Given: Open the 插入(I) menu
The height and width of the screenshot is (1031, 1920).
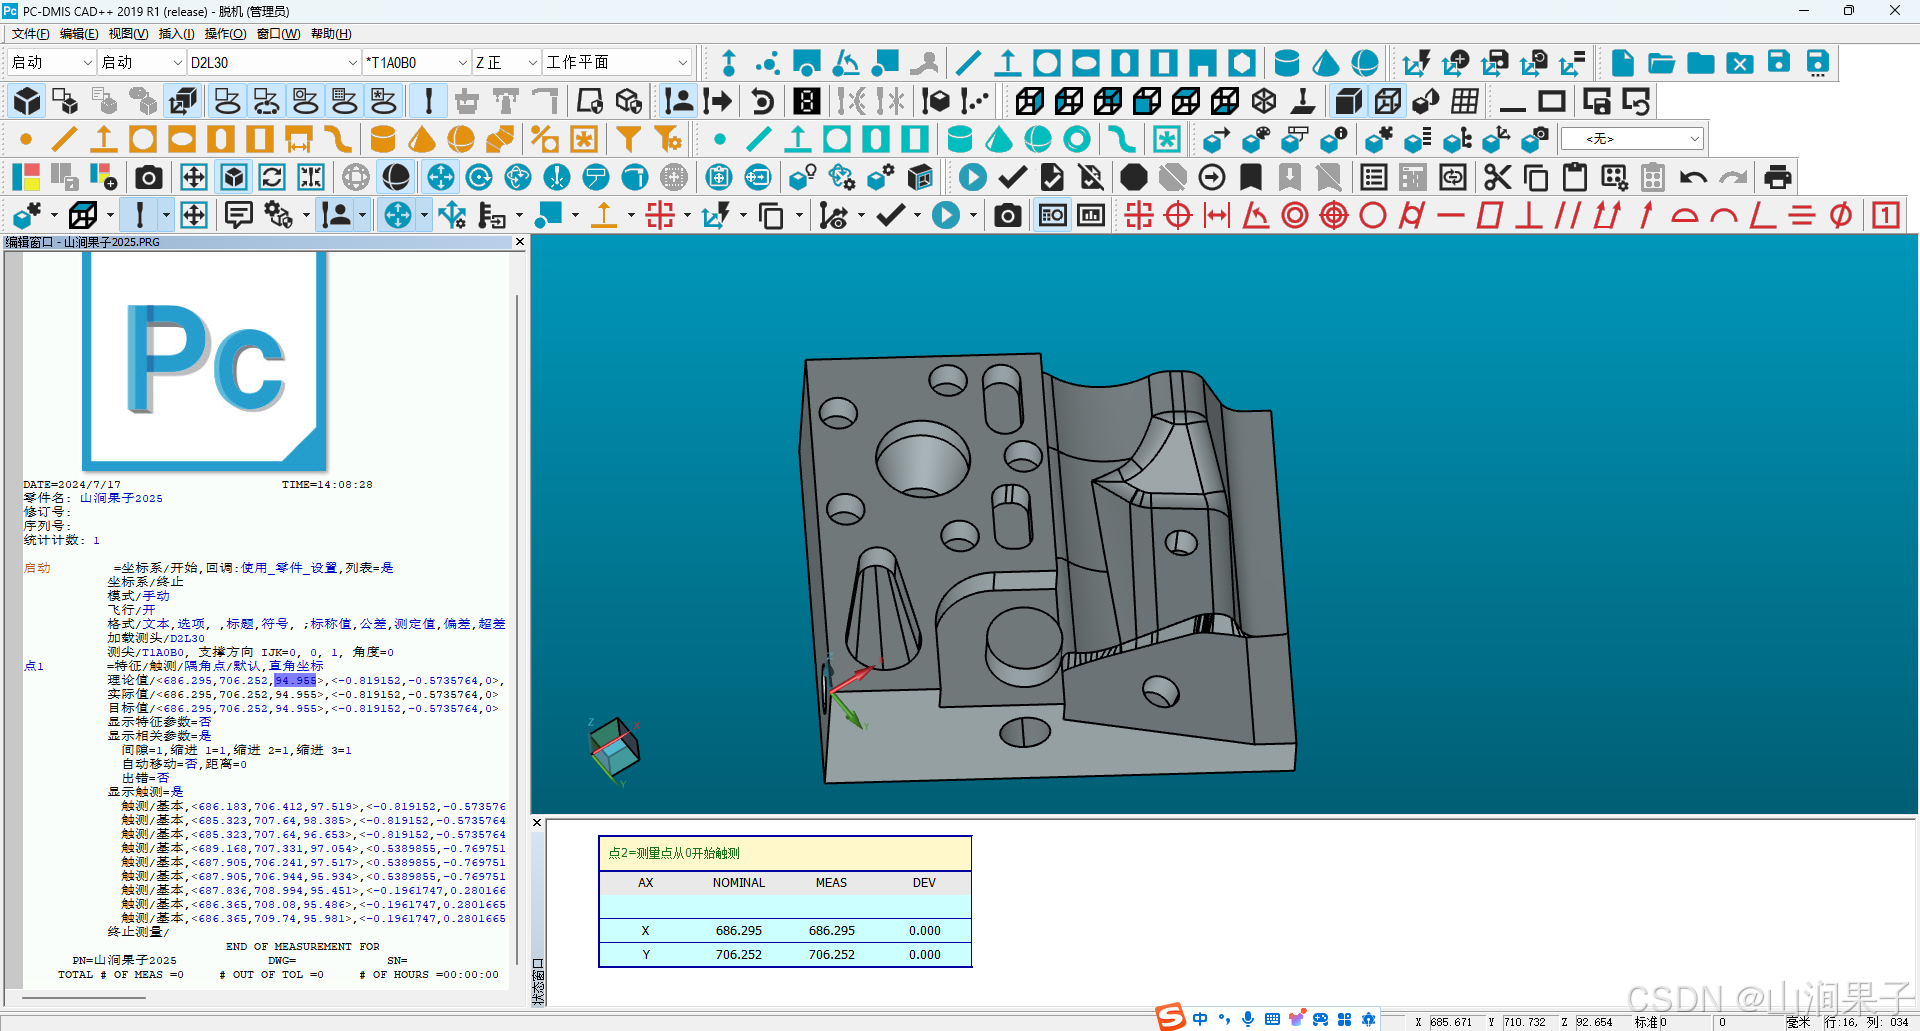Looking at the screenshot, I should click(x=176, y=34).
